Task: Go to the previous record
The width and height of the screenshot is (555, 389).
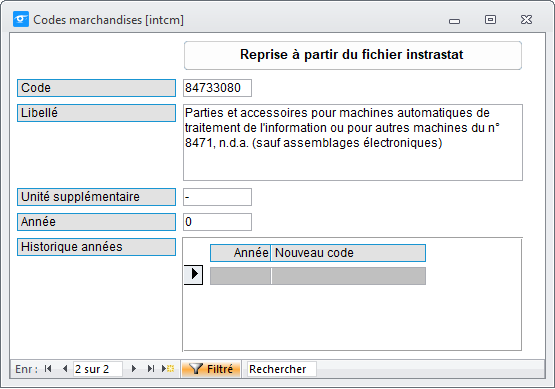Action: click(65, 369)
